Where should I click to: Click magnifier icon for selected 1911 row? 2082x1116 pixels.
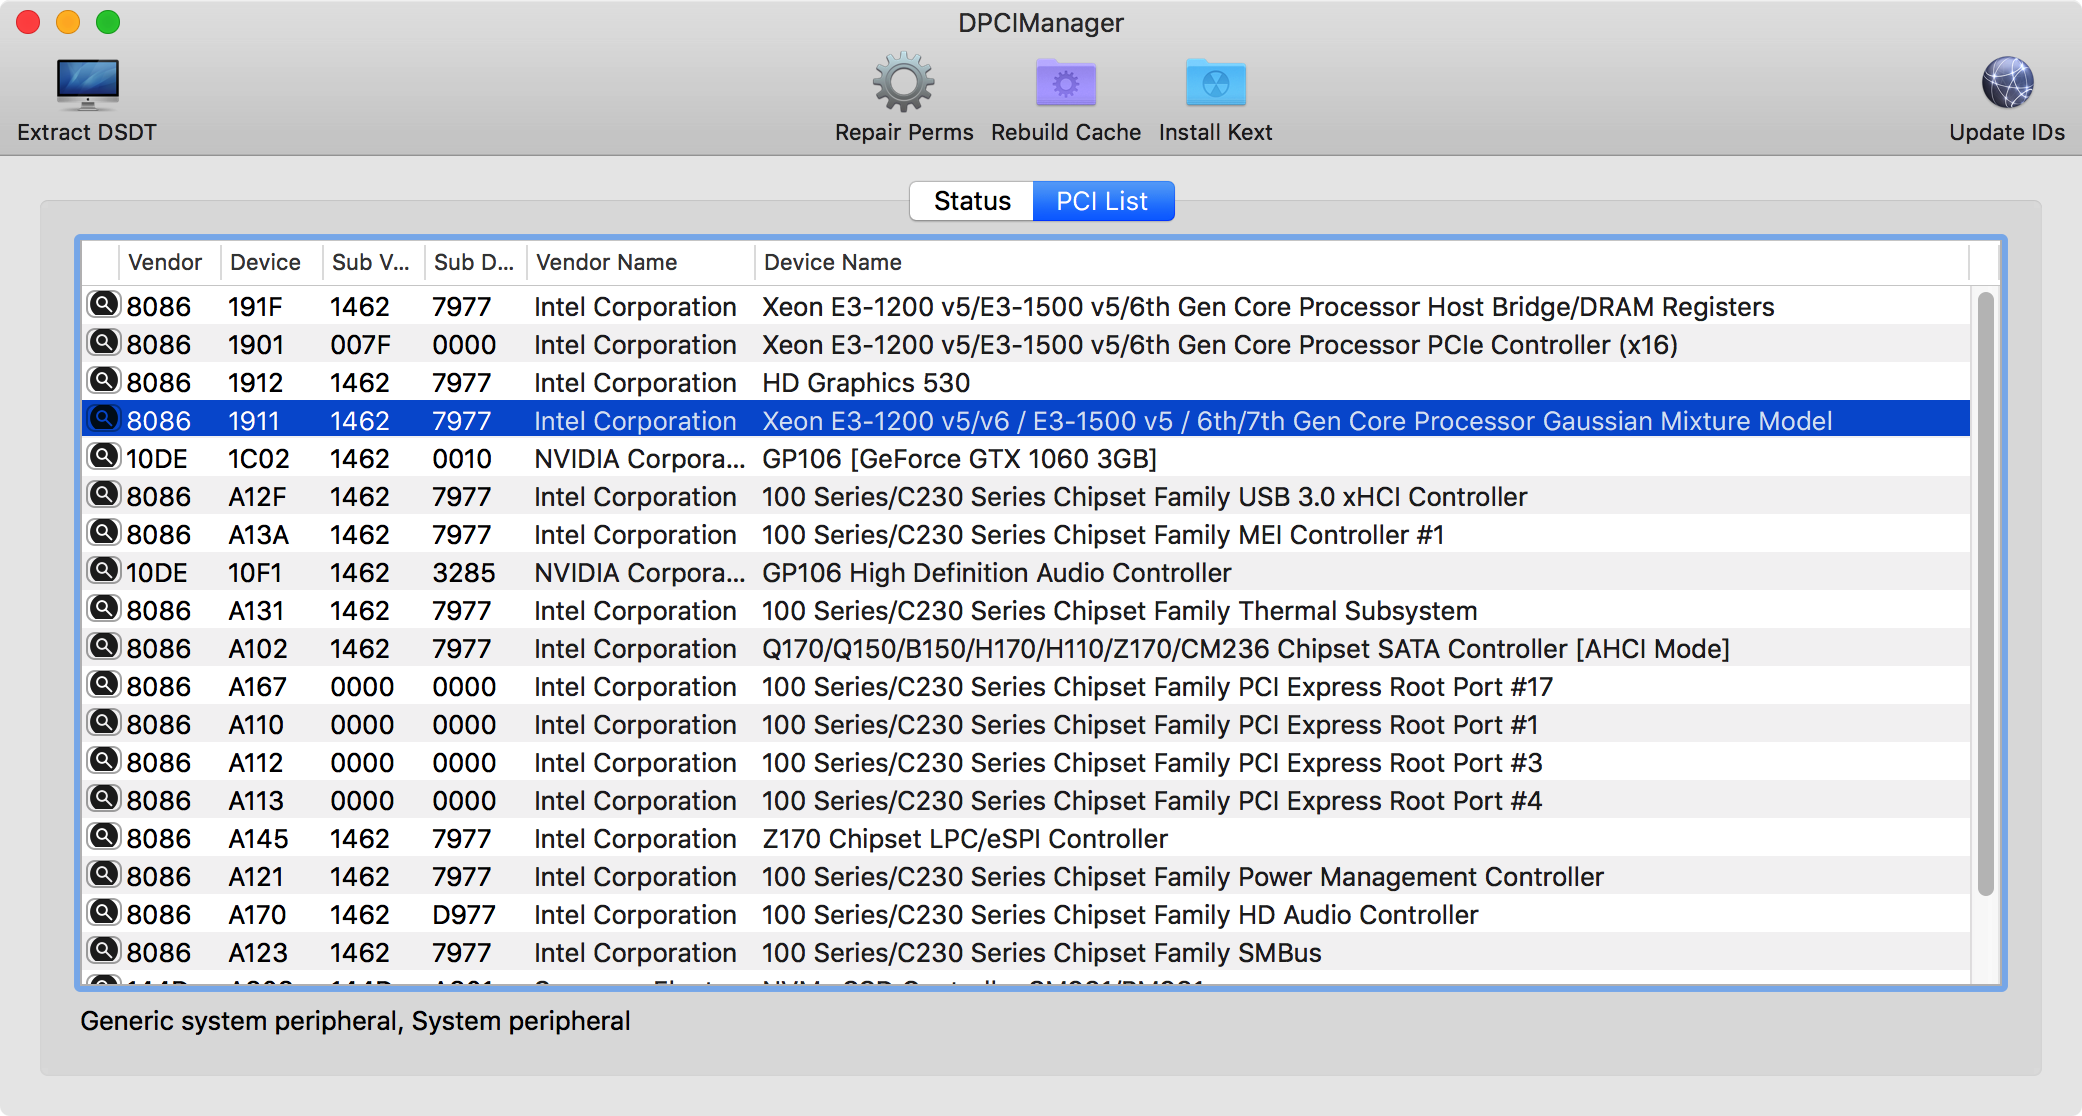pos(103,418)
